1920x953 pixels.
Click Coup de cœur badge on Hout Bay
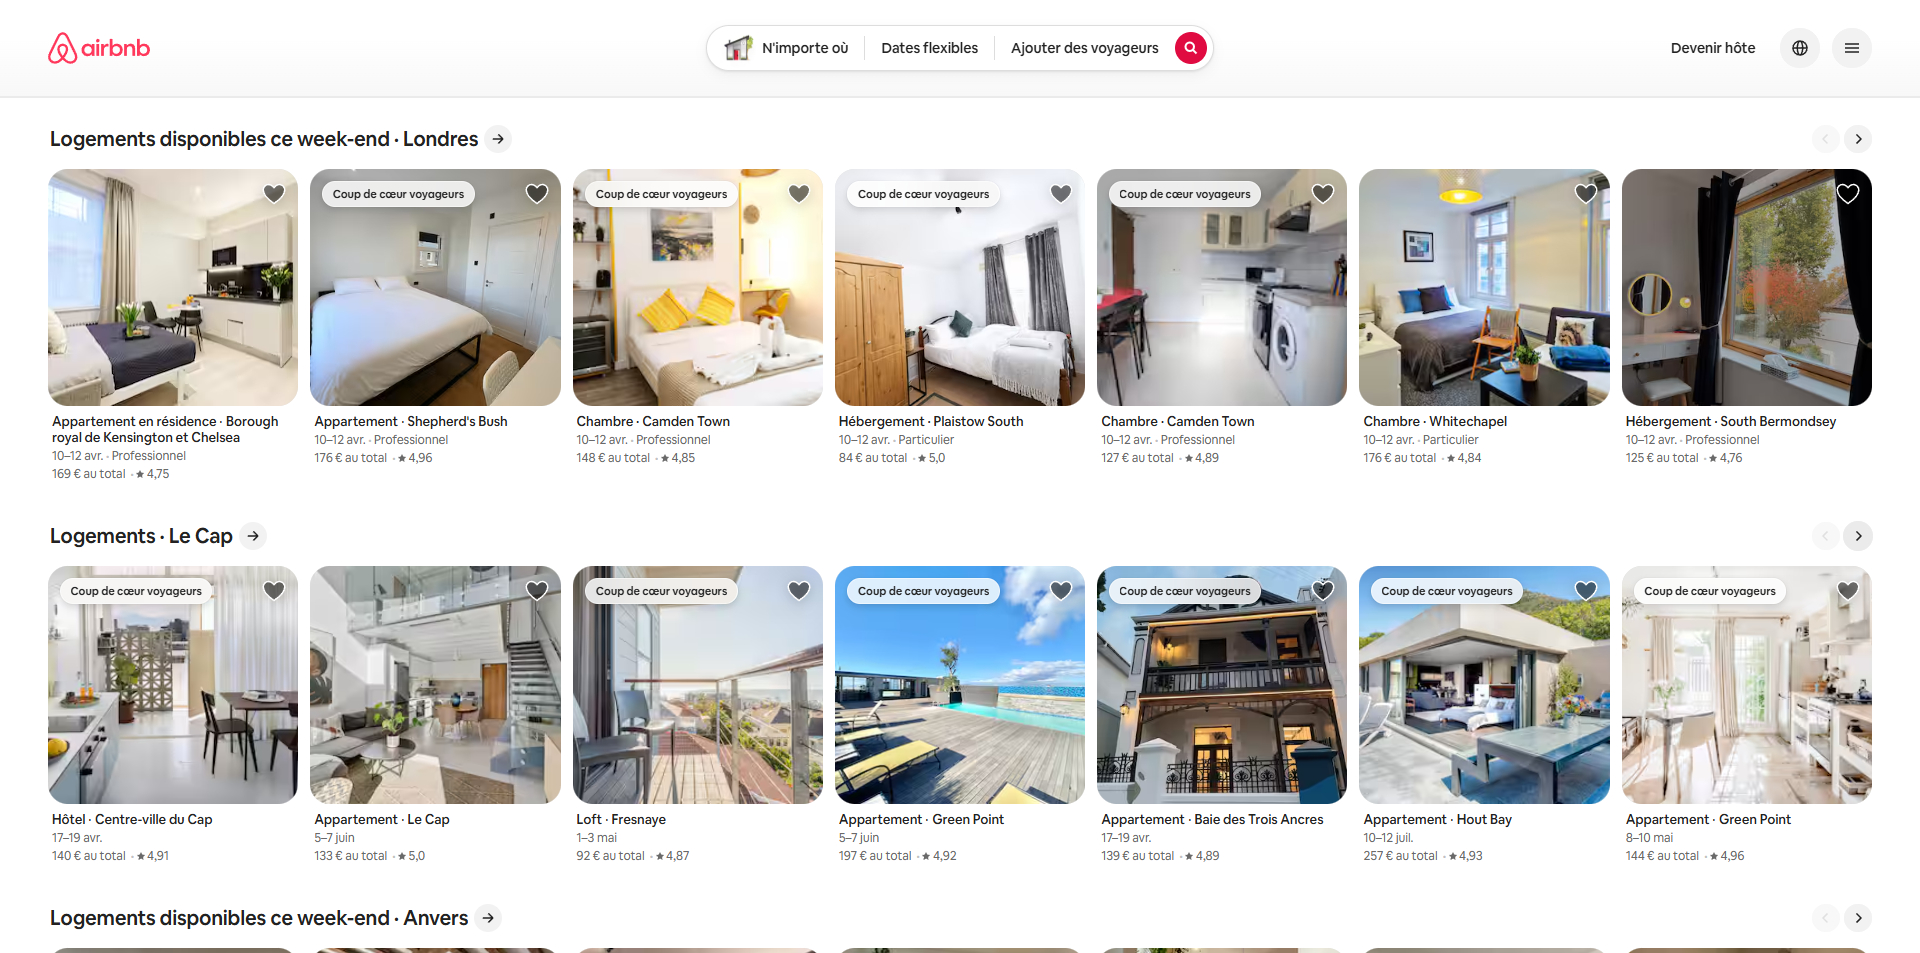coord(1447,591)
